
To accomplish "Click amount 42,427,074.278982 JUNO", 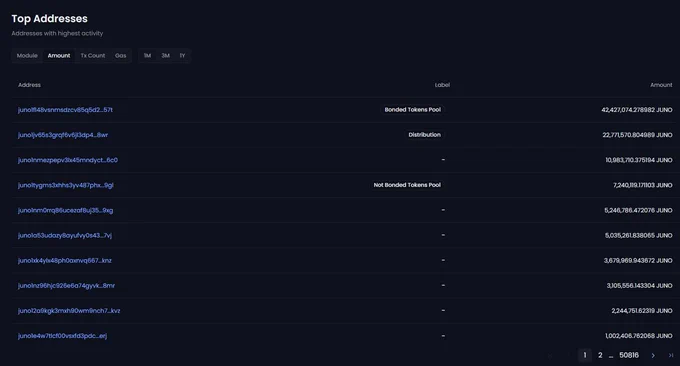I will tap(637, 110).
